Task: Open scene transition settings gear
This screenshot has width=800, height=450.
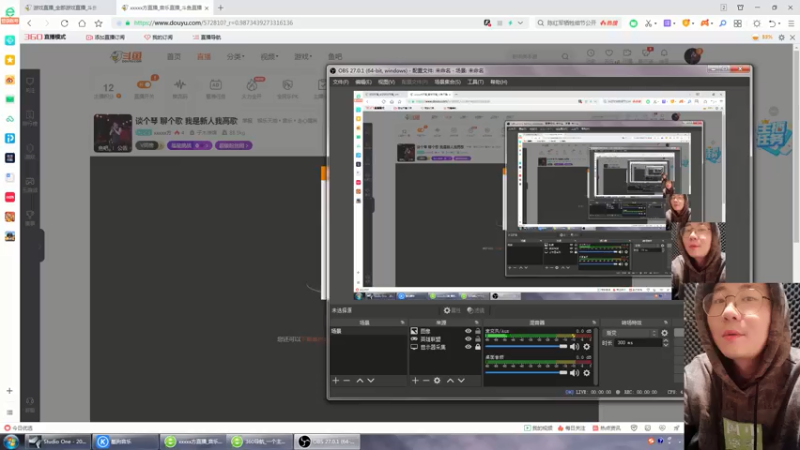Action: click(664, 333)
